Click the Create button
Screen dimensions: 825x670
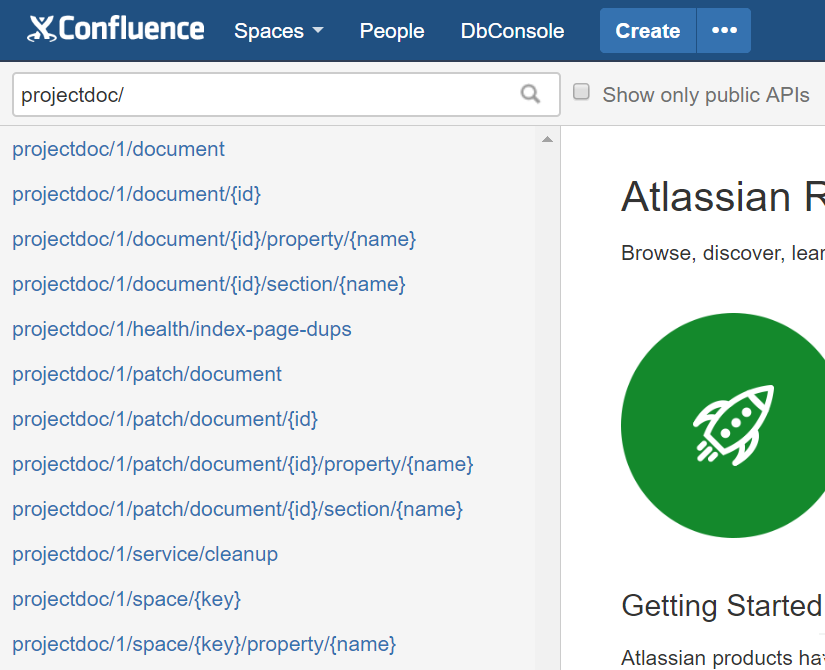pyautogui.click(x=647, y=31)
